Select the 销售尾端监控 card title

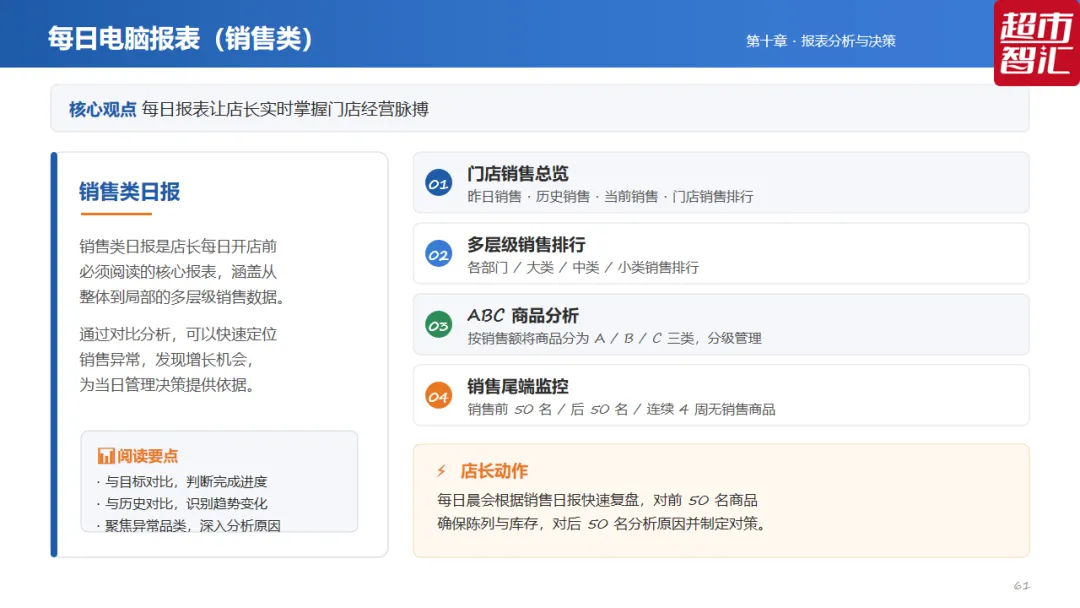coord(518,386)
